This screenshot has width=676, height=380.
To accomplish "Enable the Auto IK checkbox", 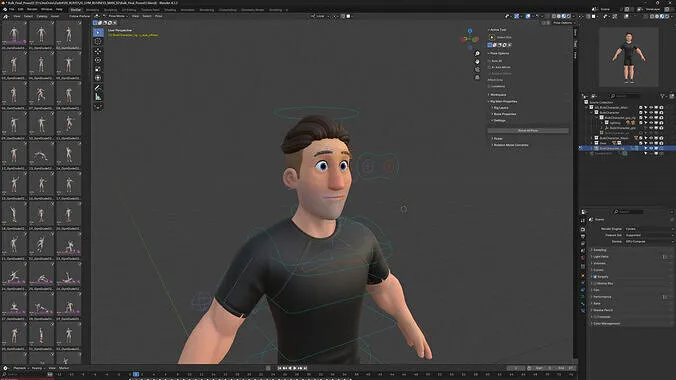I will [x=490, y=61].
